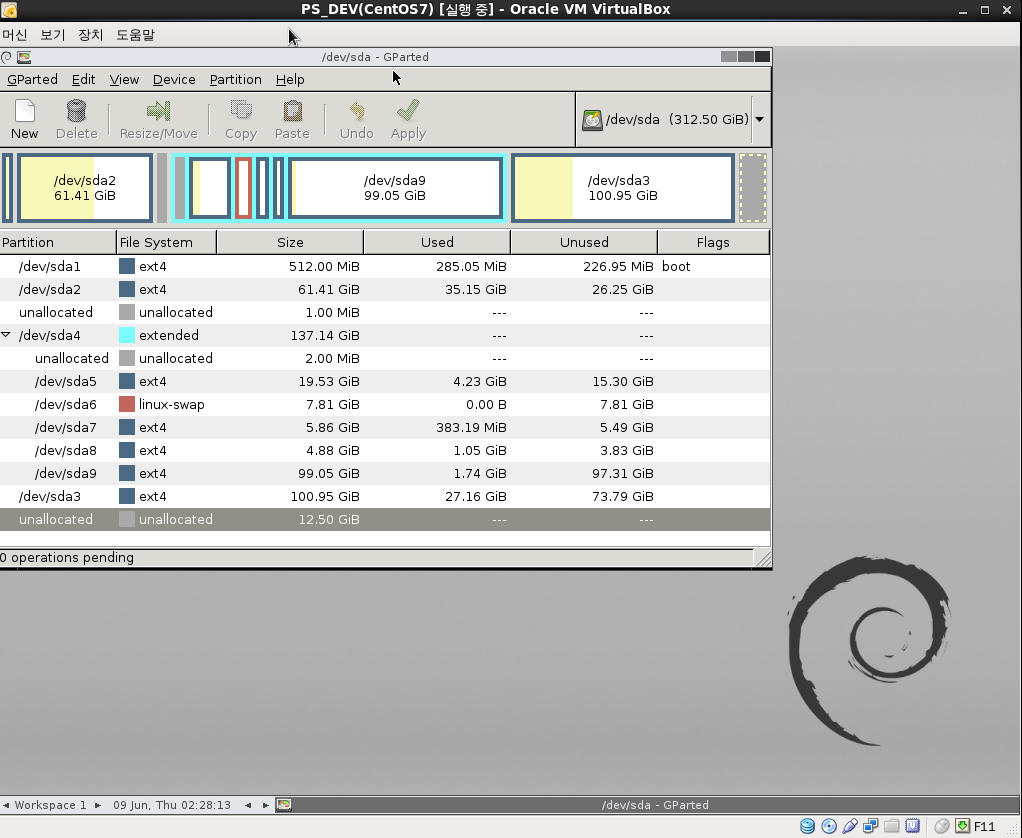Viewport: 1022px width, 838px height.
Task: Click the VirtualBox app icon in title bar
Action: (9, 9)
